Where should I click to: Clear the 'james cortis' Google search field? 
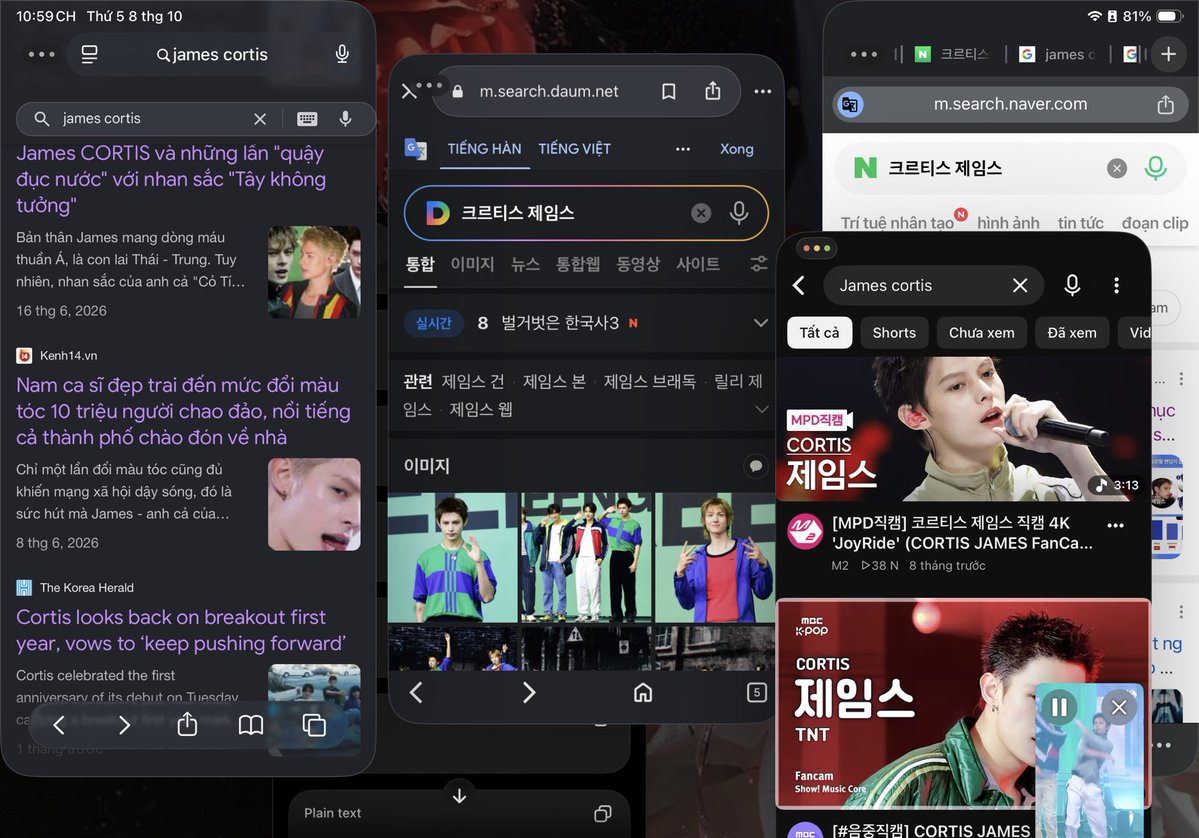point(260,119)
